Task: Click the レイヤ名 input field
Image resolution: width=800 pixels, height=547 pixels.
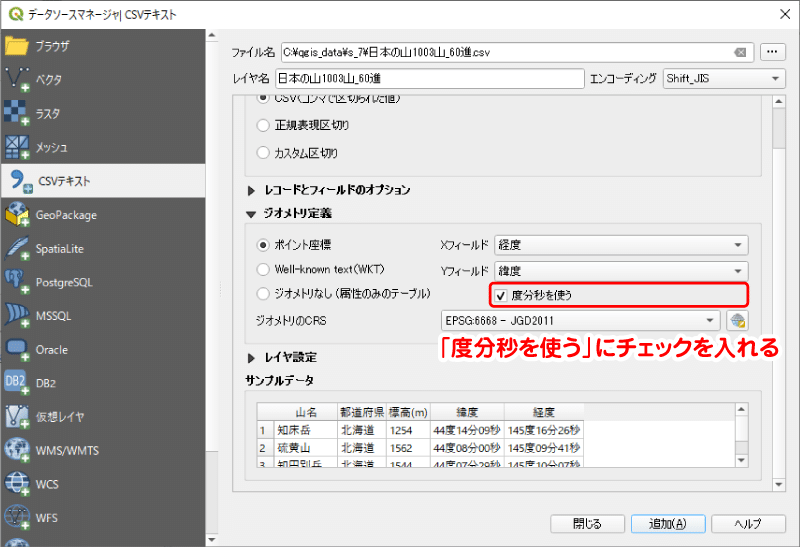Action: tap(430, 79)
